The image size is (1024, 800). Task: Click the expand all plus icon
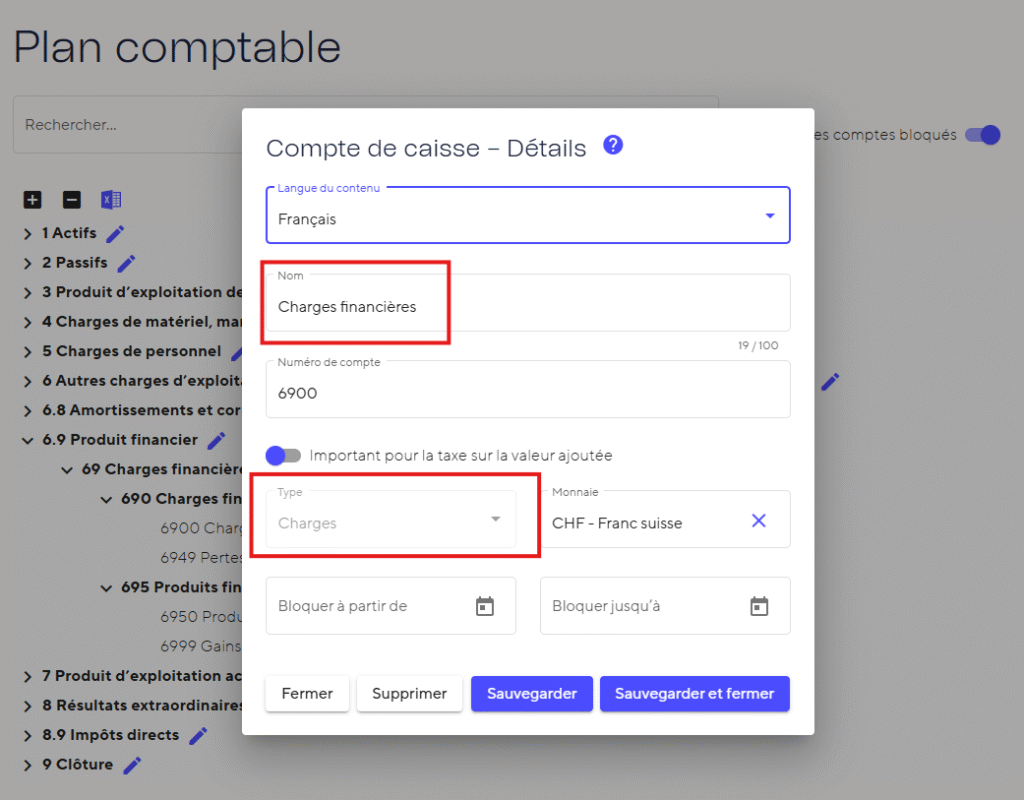click(x=33, y=200)
